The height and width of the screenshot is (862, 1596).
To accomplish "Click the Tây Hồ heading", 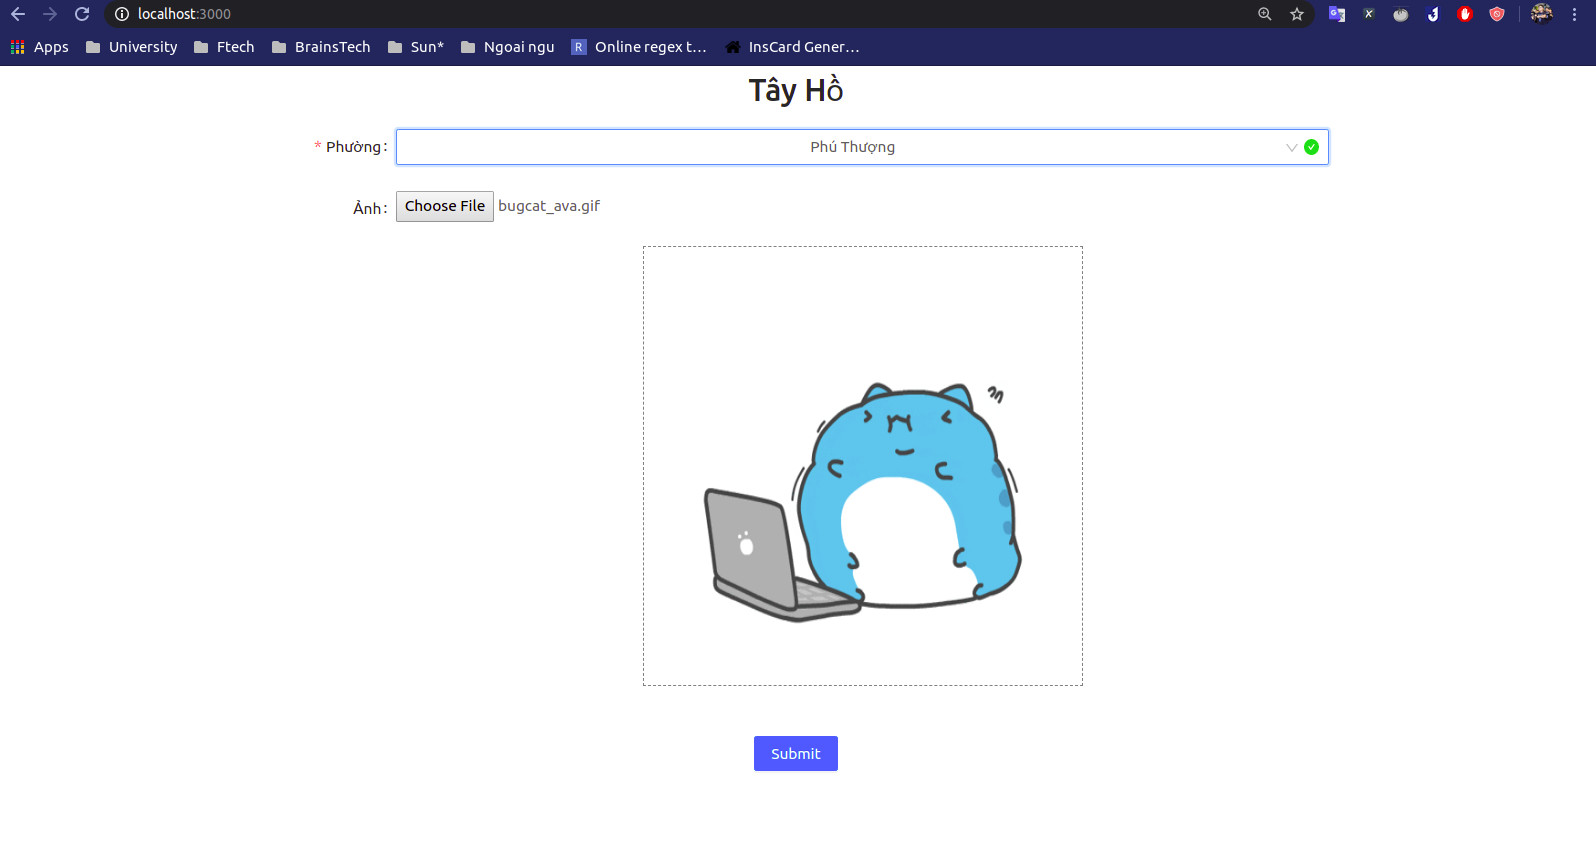I will pos(796,90).
